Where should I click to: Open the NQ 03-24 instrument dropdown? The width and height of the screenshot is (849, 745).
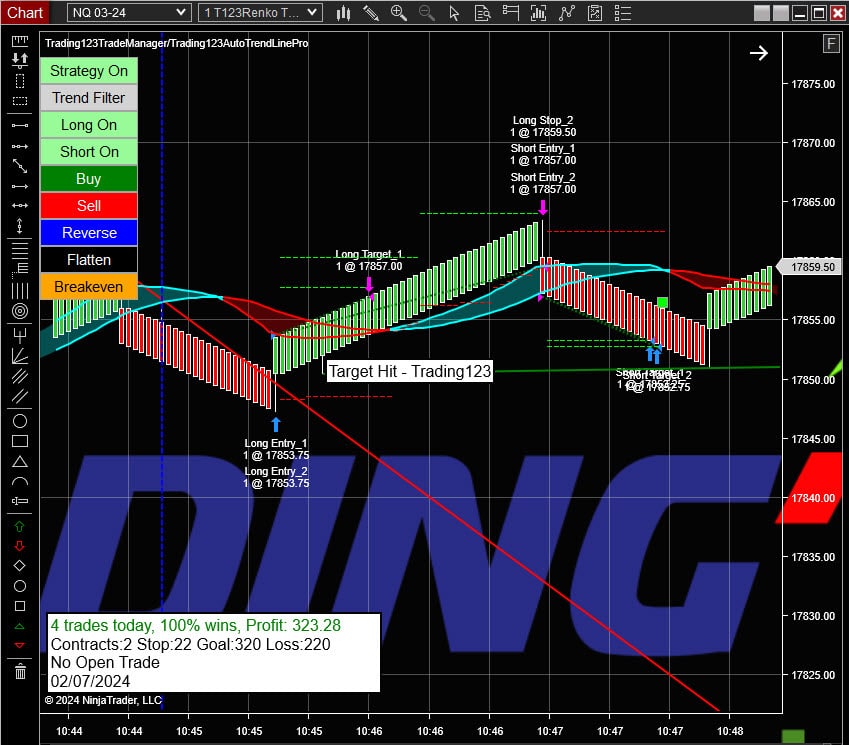tap(129, 12)
